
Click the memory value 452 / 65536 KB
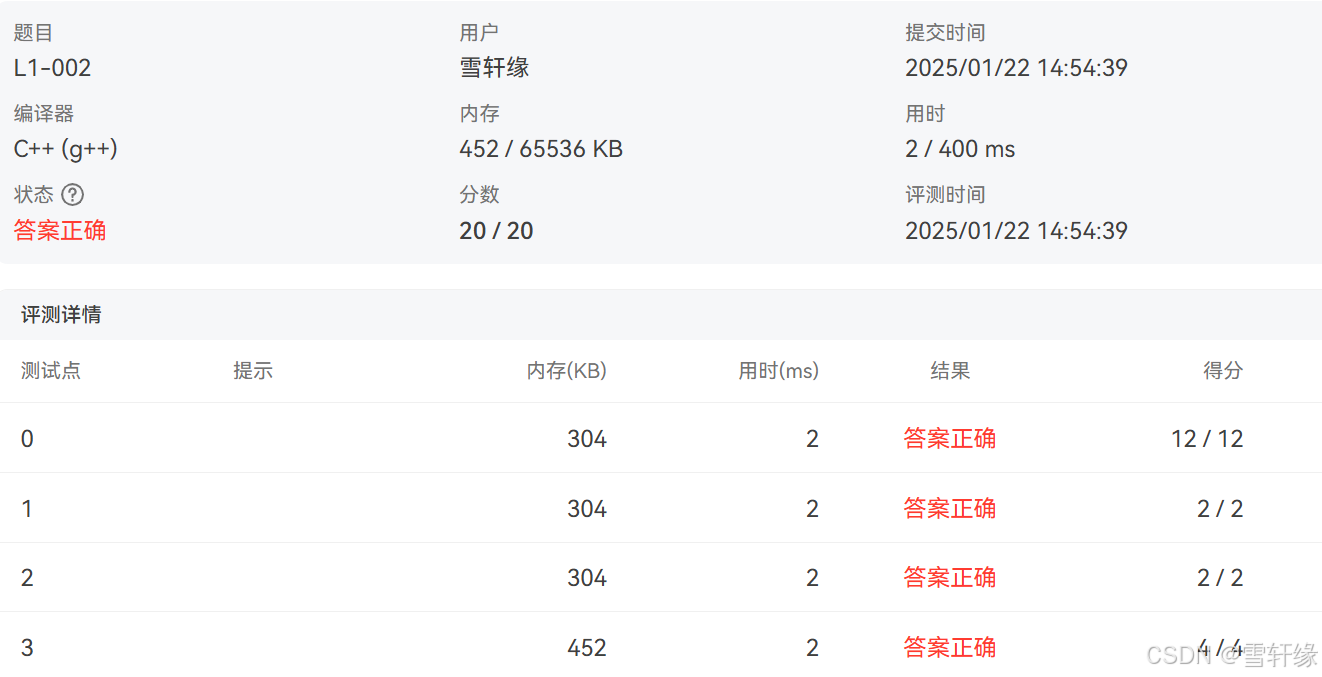(x=541, y=148)
